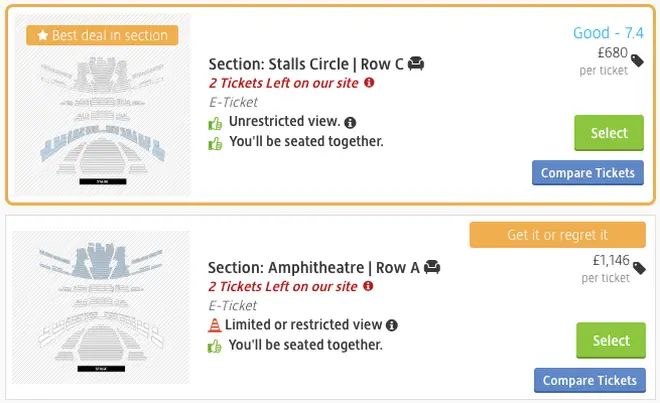660x403 pixels.
Task: Compare Tickets for Stalls Circle listing
Action: coord(588,173)
